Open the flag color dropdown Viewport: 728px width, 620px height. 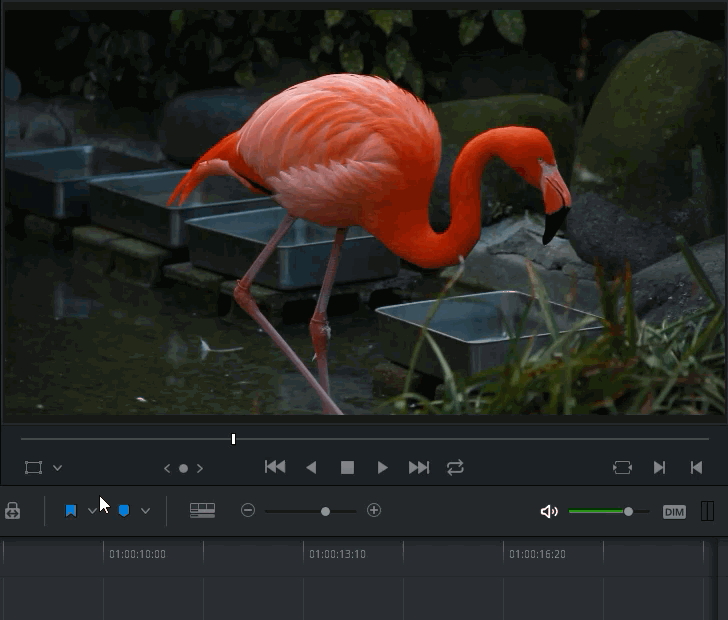click(x=92, y=511)
